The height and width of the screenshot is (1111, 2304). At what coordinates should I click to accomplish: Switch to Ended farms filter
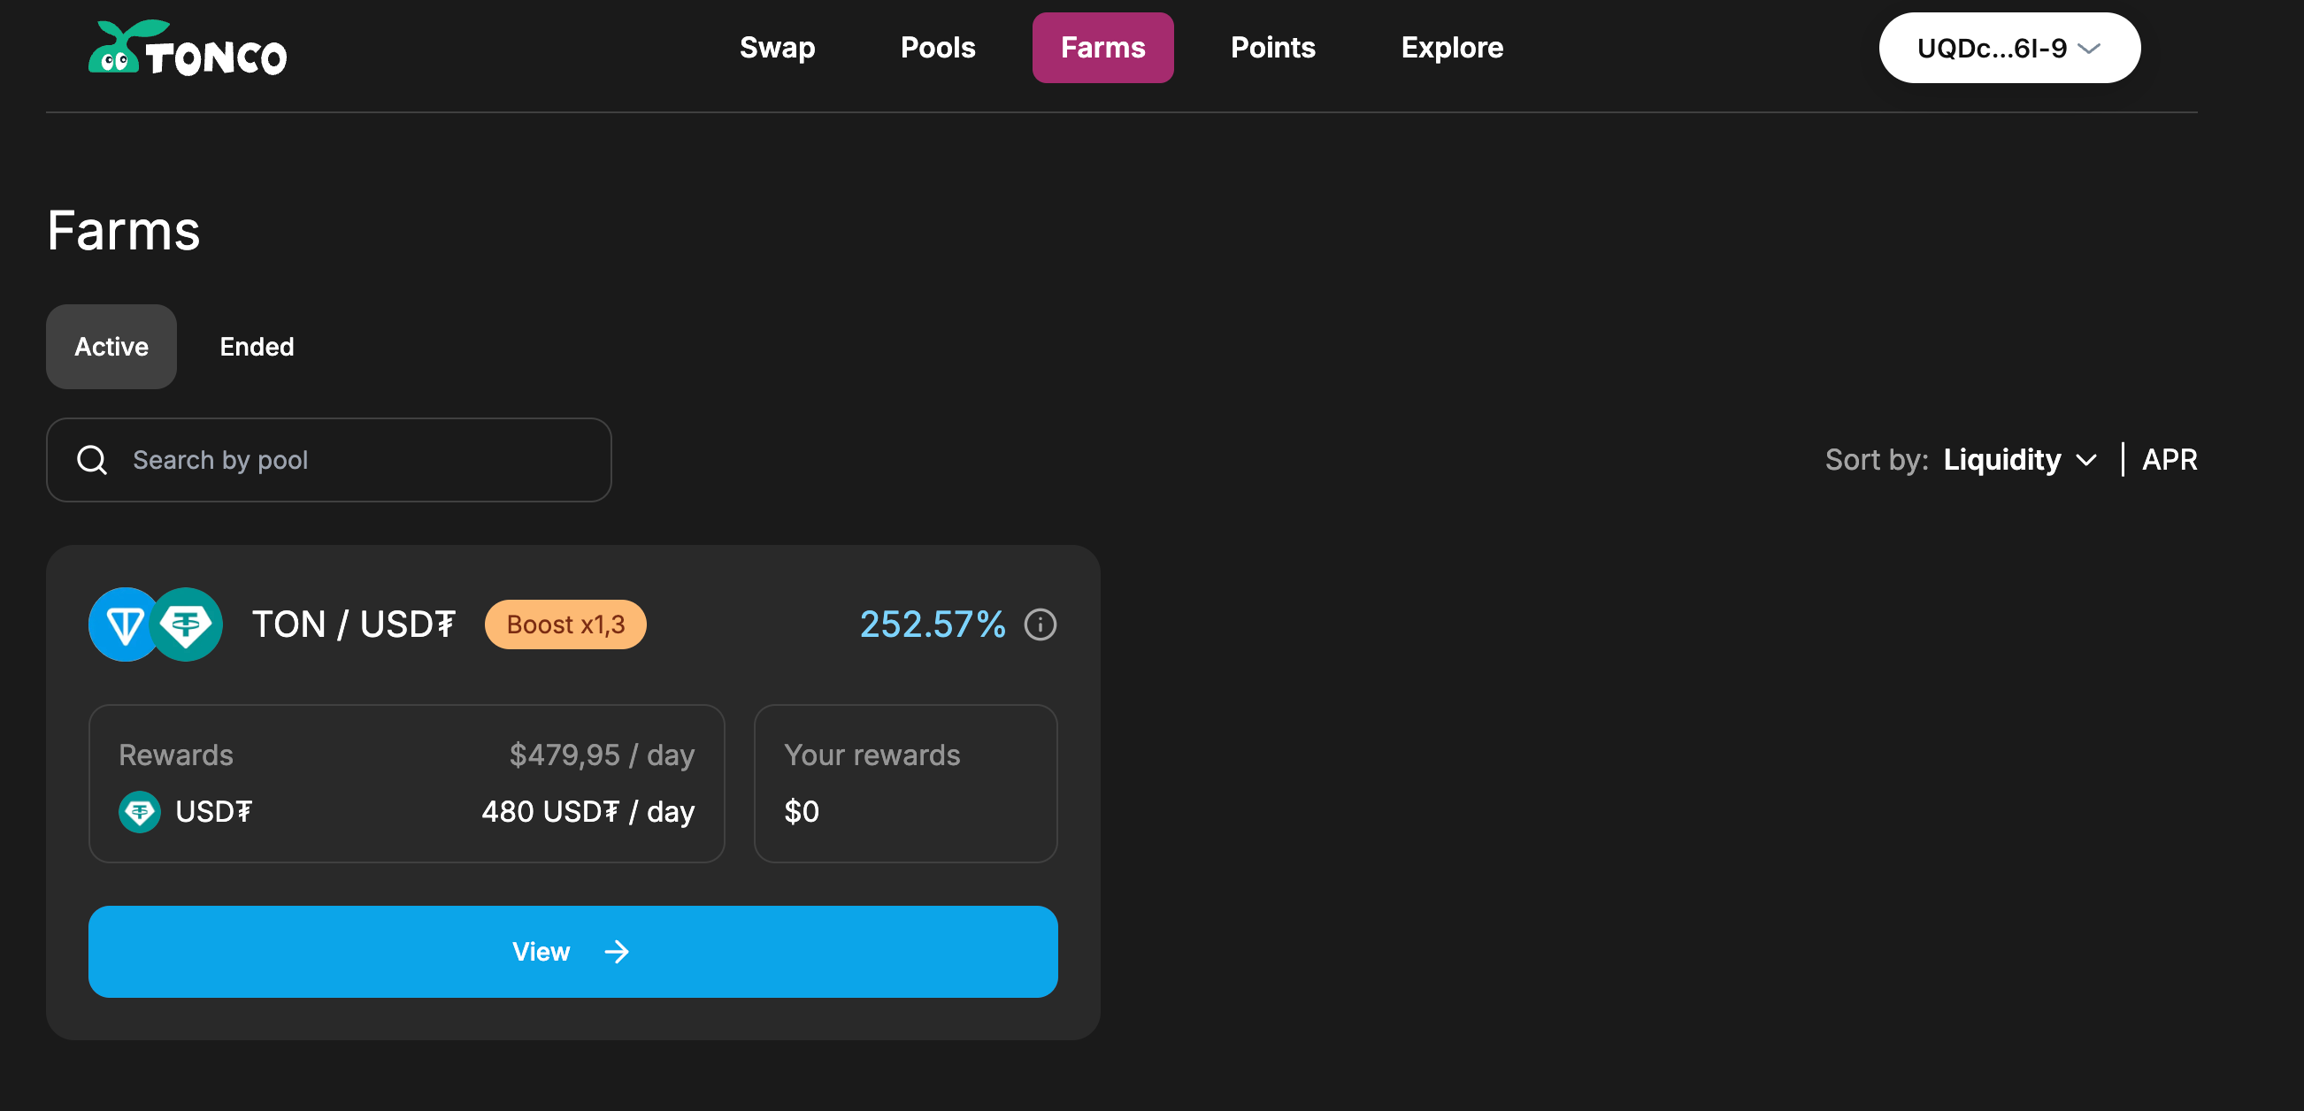click(x=257, y=347)
